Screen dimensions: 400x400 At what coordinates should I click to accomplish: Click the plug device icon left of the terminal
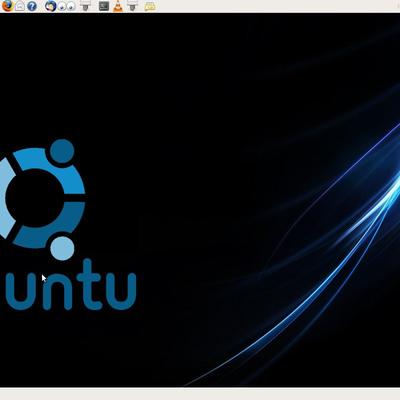tap(85, 6)
